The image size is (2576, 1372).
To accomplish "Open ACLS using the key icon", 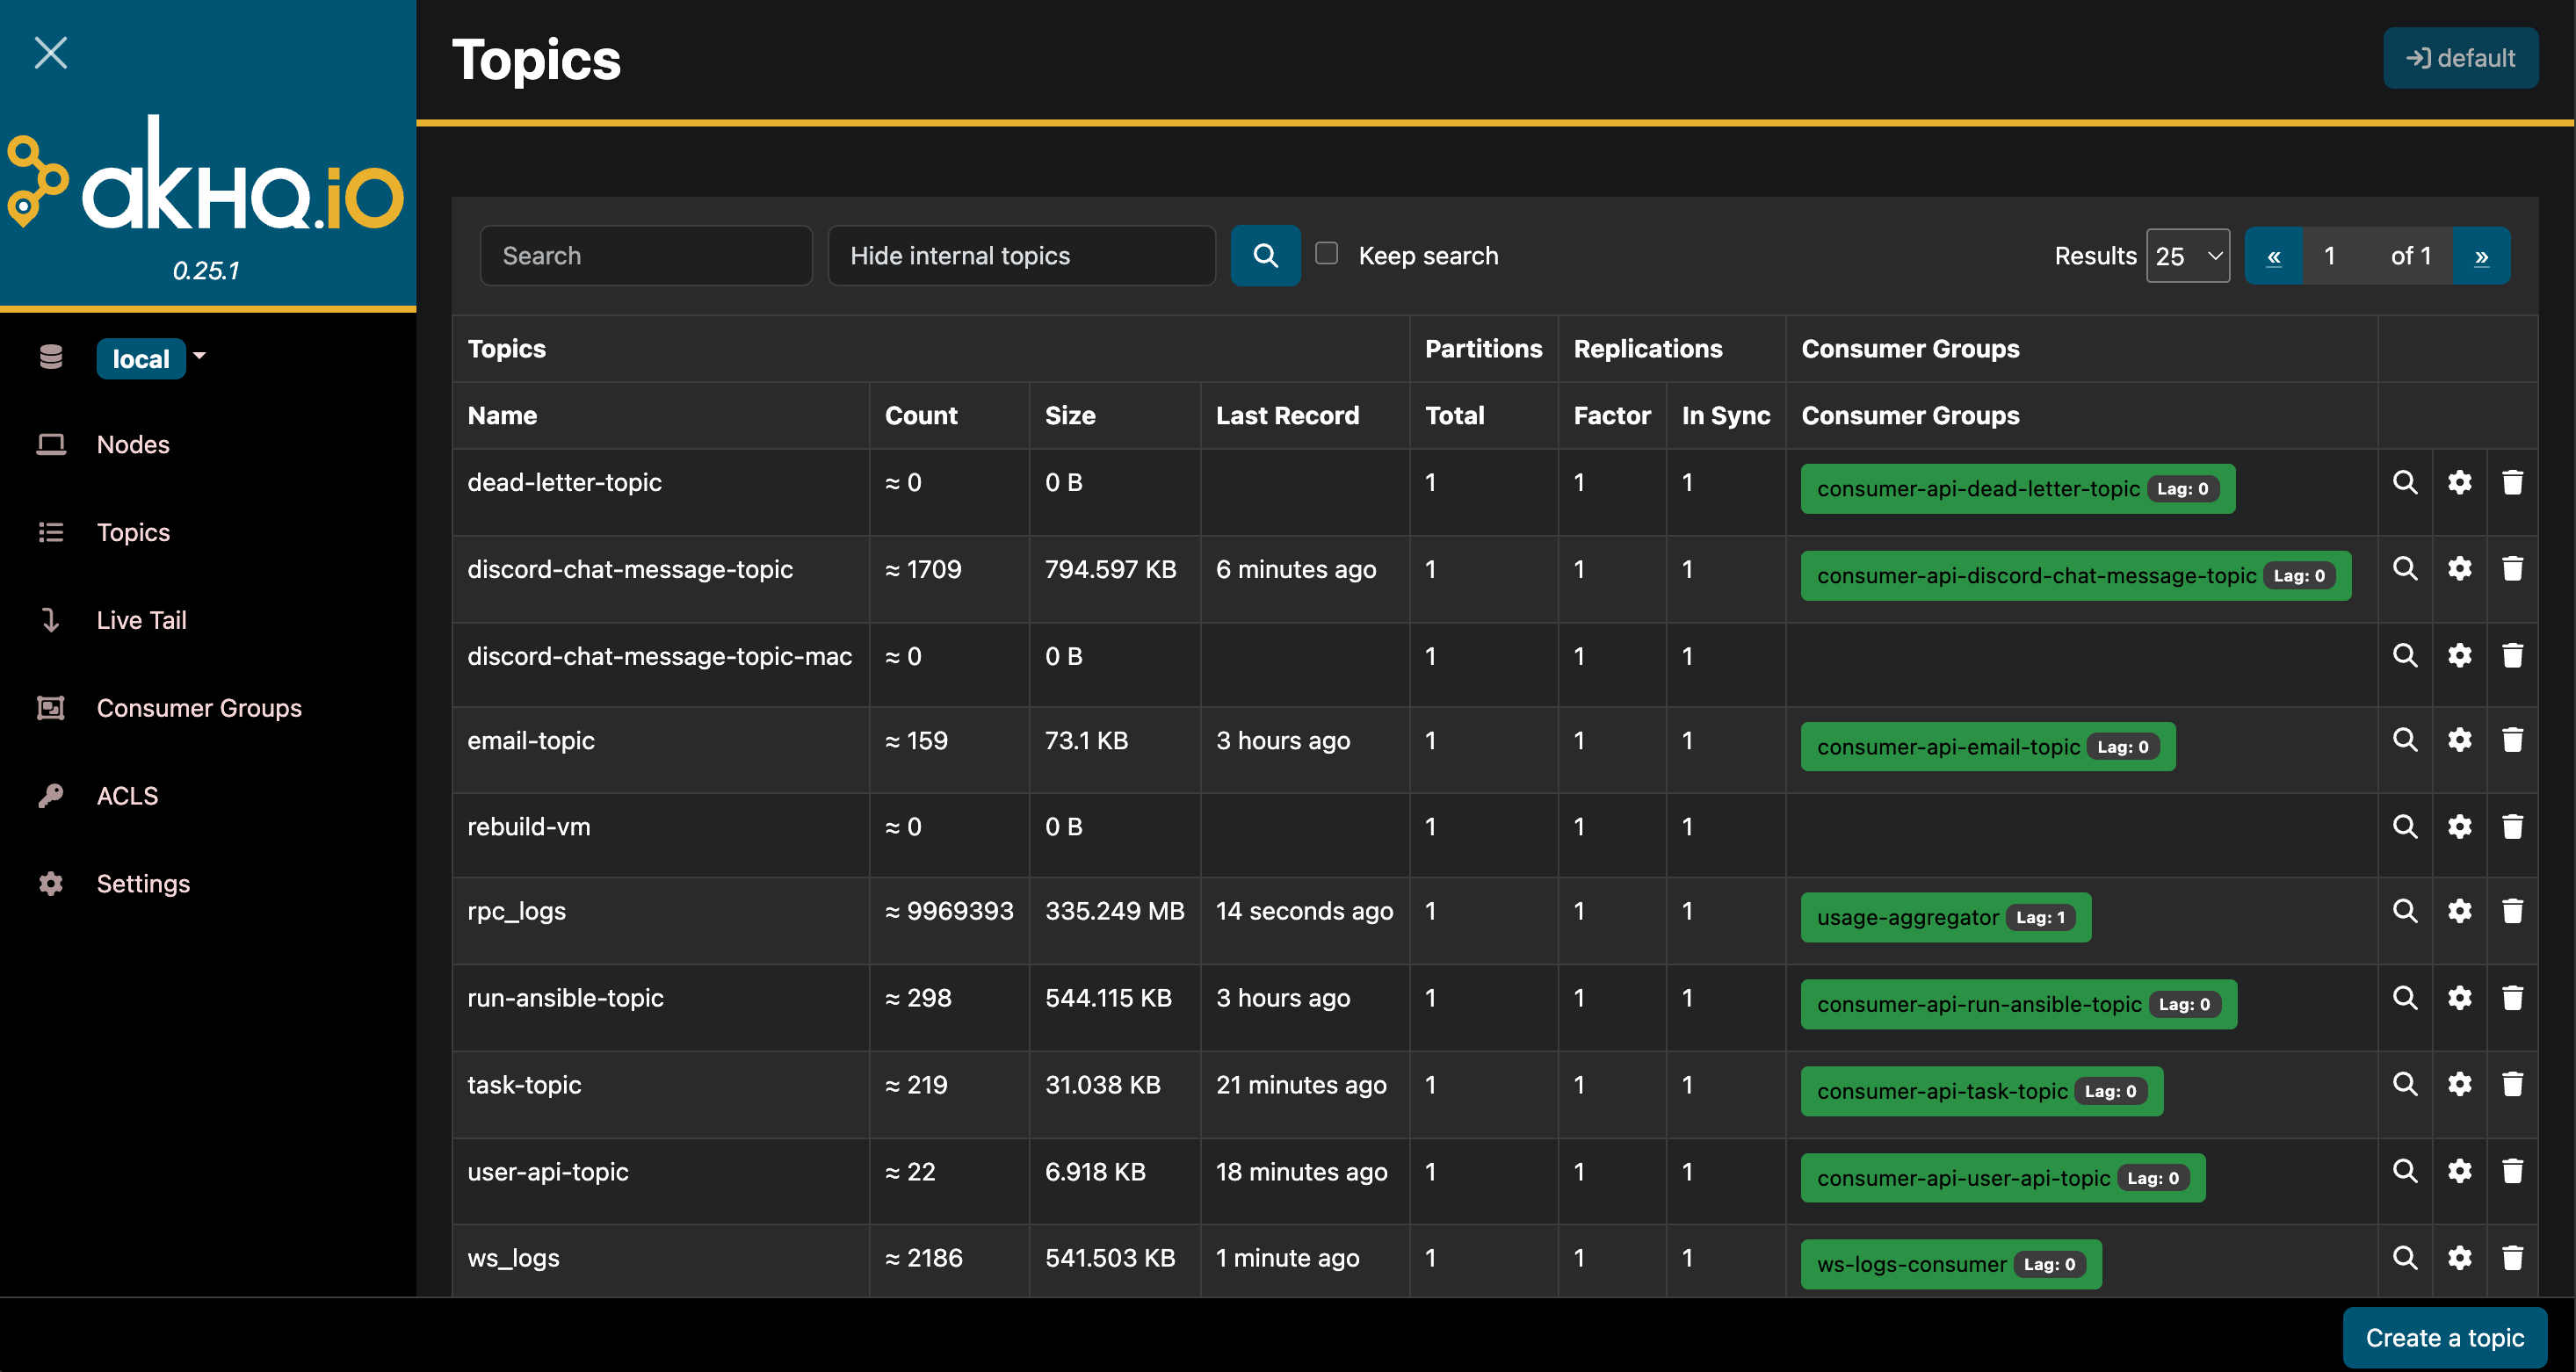I will [51, 795].
